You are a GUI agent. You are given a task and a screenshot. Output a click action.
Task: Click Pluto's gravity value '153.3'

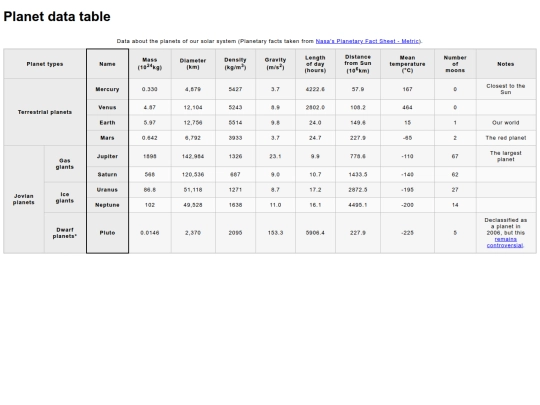(275, 233)
